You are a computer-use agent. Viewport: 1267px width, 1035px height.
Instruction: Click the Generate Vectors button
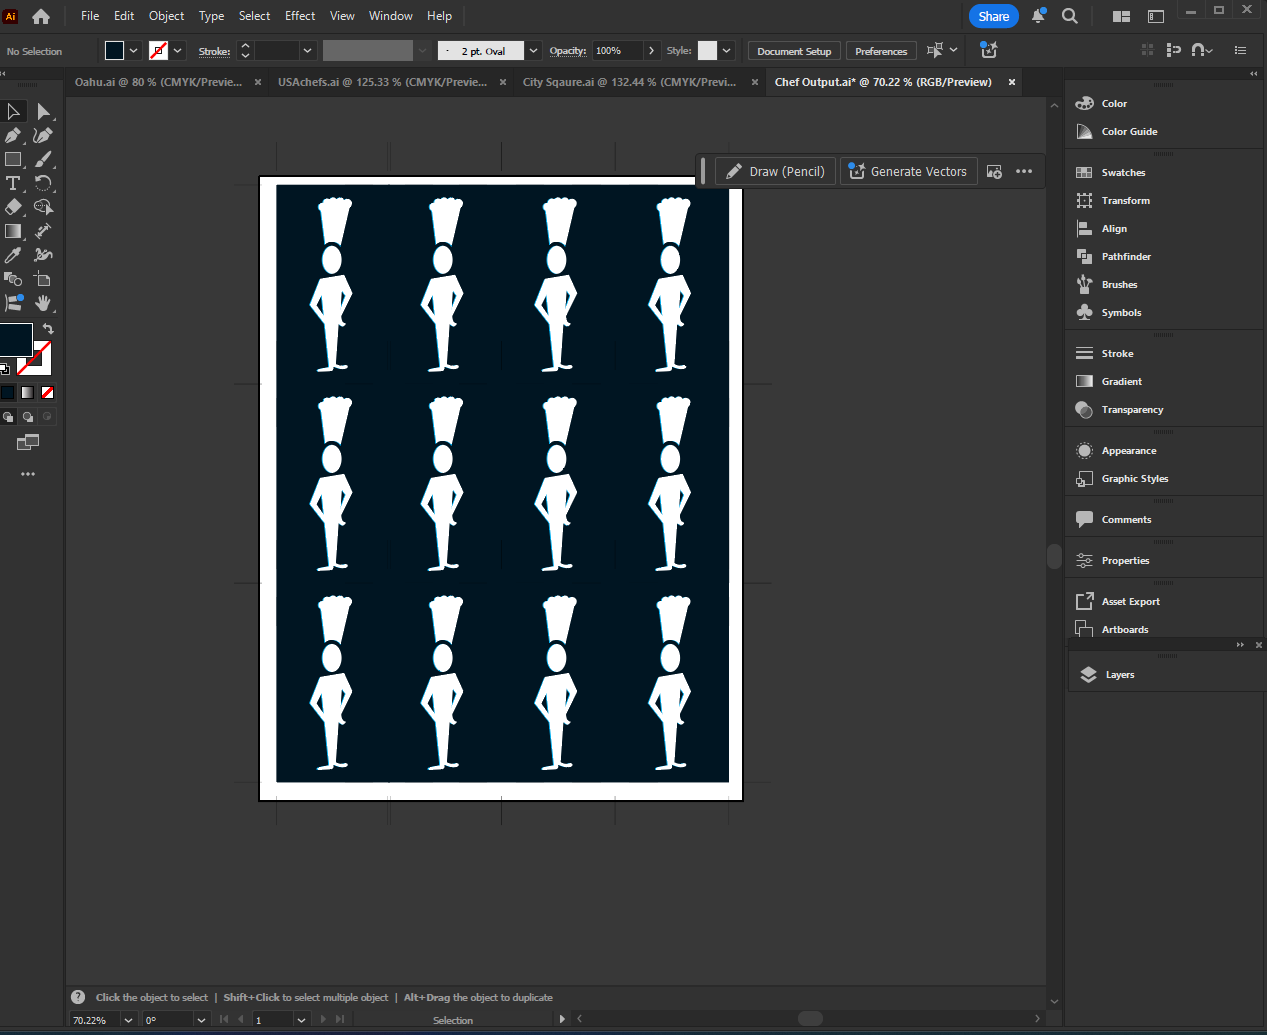(908, 171)
